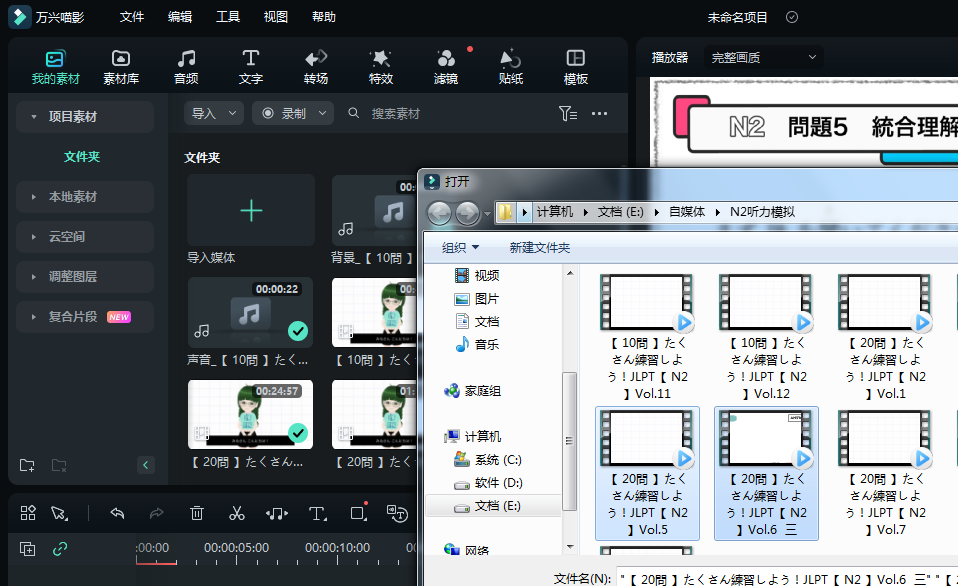Open the 转场 (Transitions) panel
This screenshot has width=958, height=586.
[x=315, y=66]
